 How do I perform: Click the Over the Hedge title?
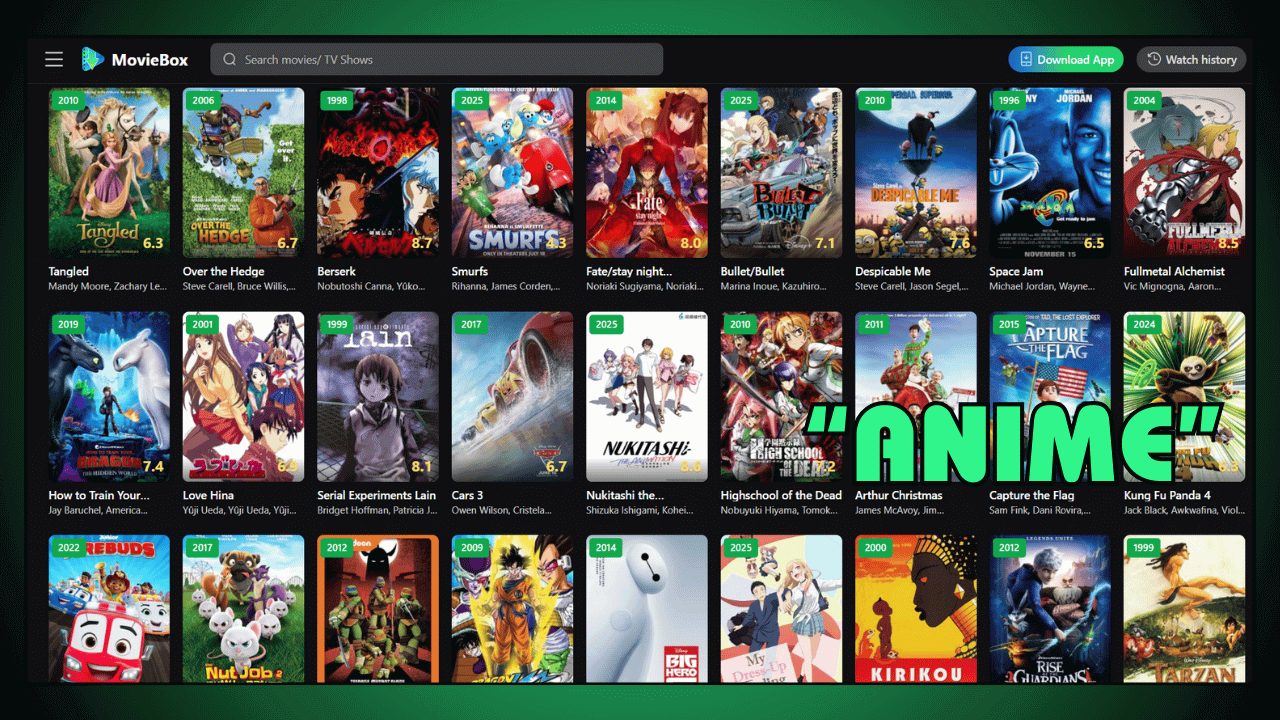coord(222,271)
